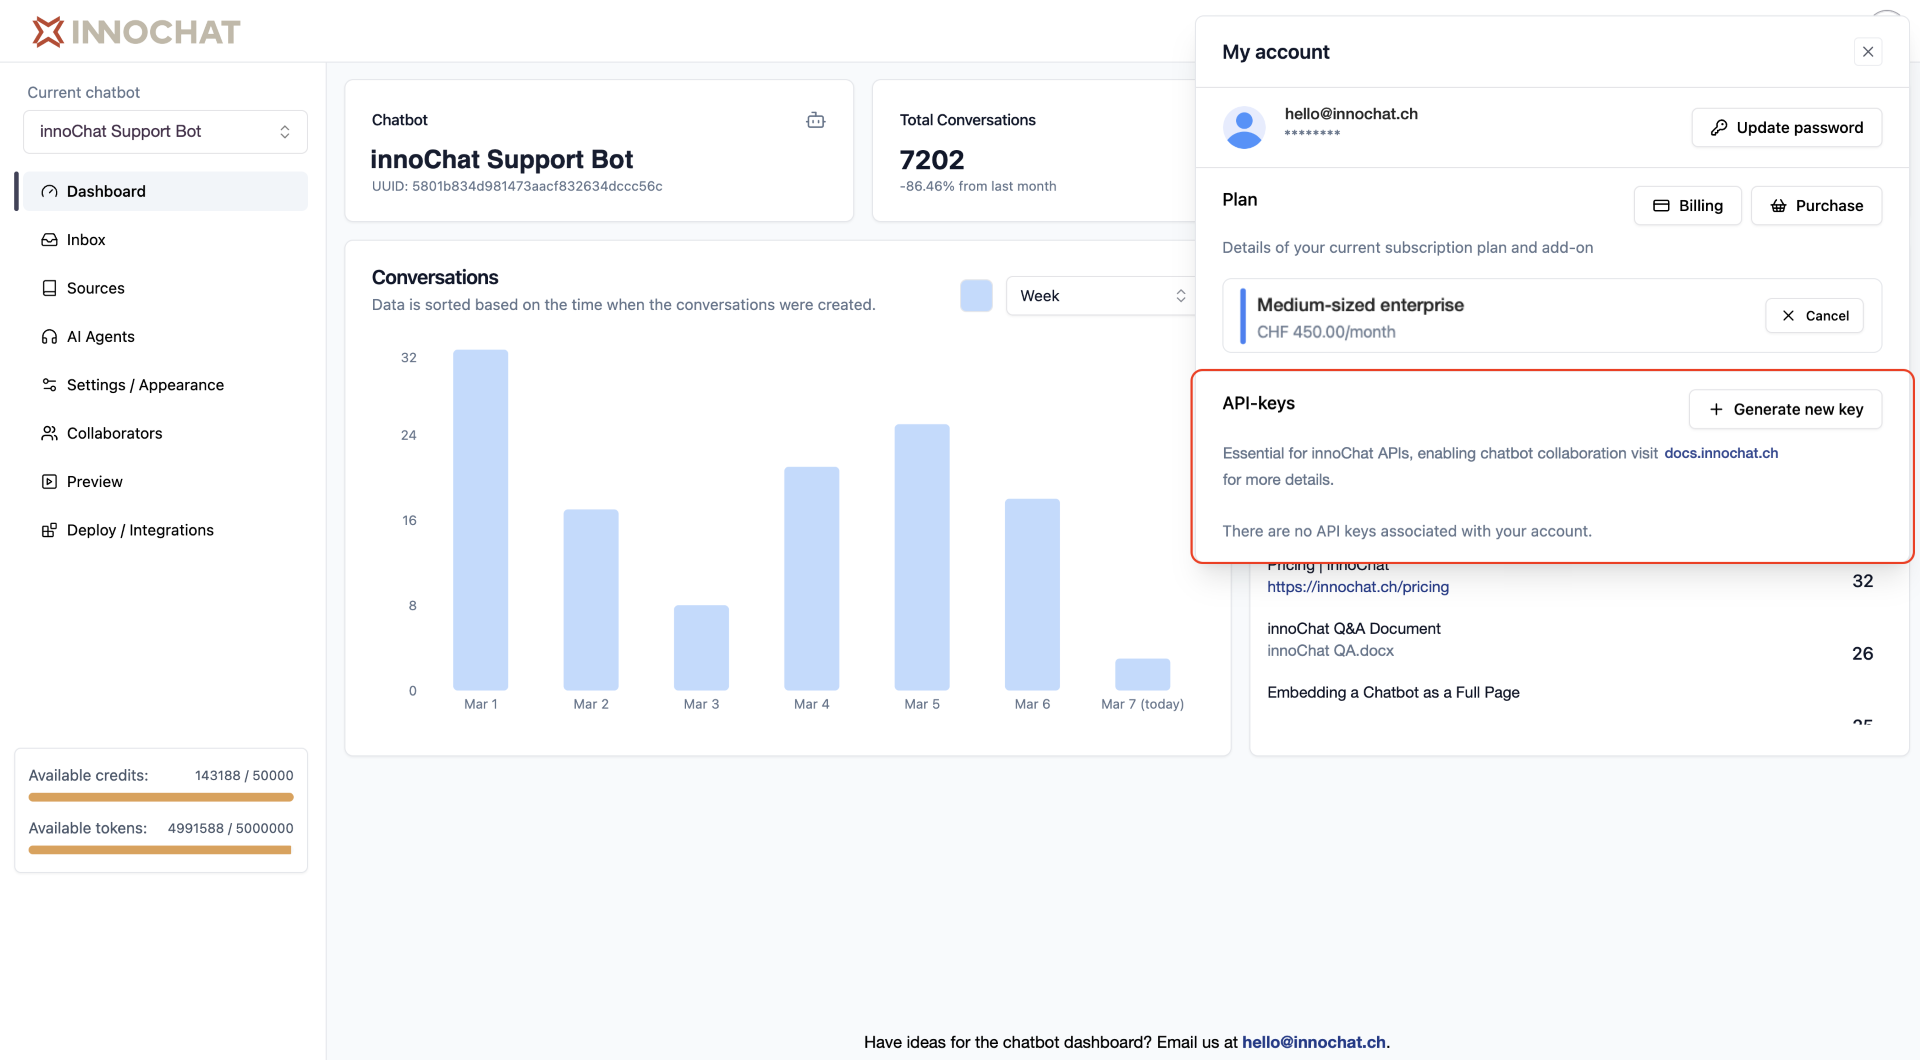1920x1060 pixels.
Task: Generate a new API key
Action: point(1786,409)
